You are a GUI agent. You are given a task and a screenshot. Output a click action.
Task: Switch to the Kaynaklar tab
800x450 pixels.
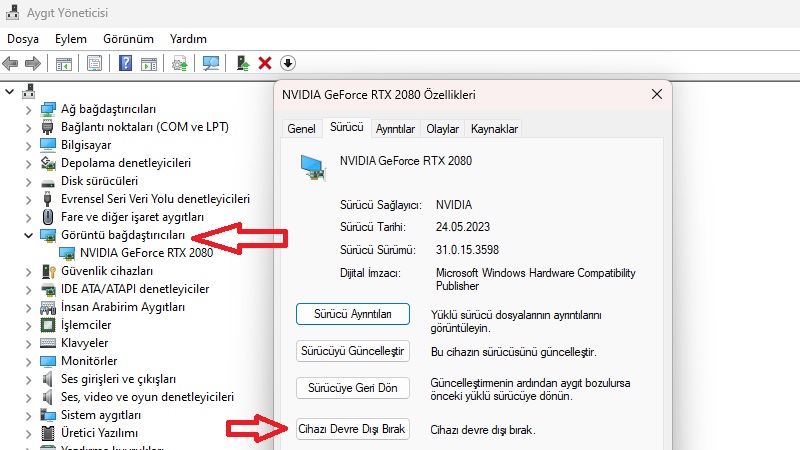pos(494,129)
